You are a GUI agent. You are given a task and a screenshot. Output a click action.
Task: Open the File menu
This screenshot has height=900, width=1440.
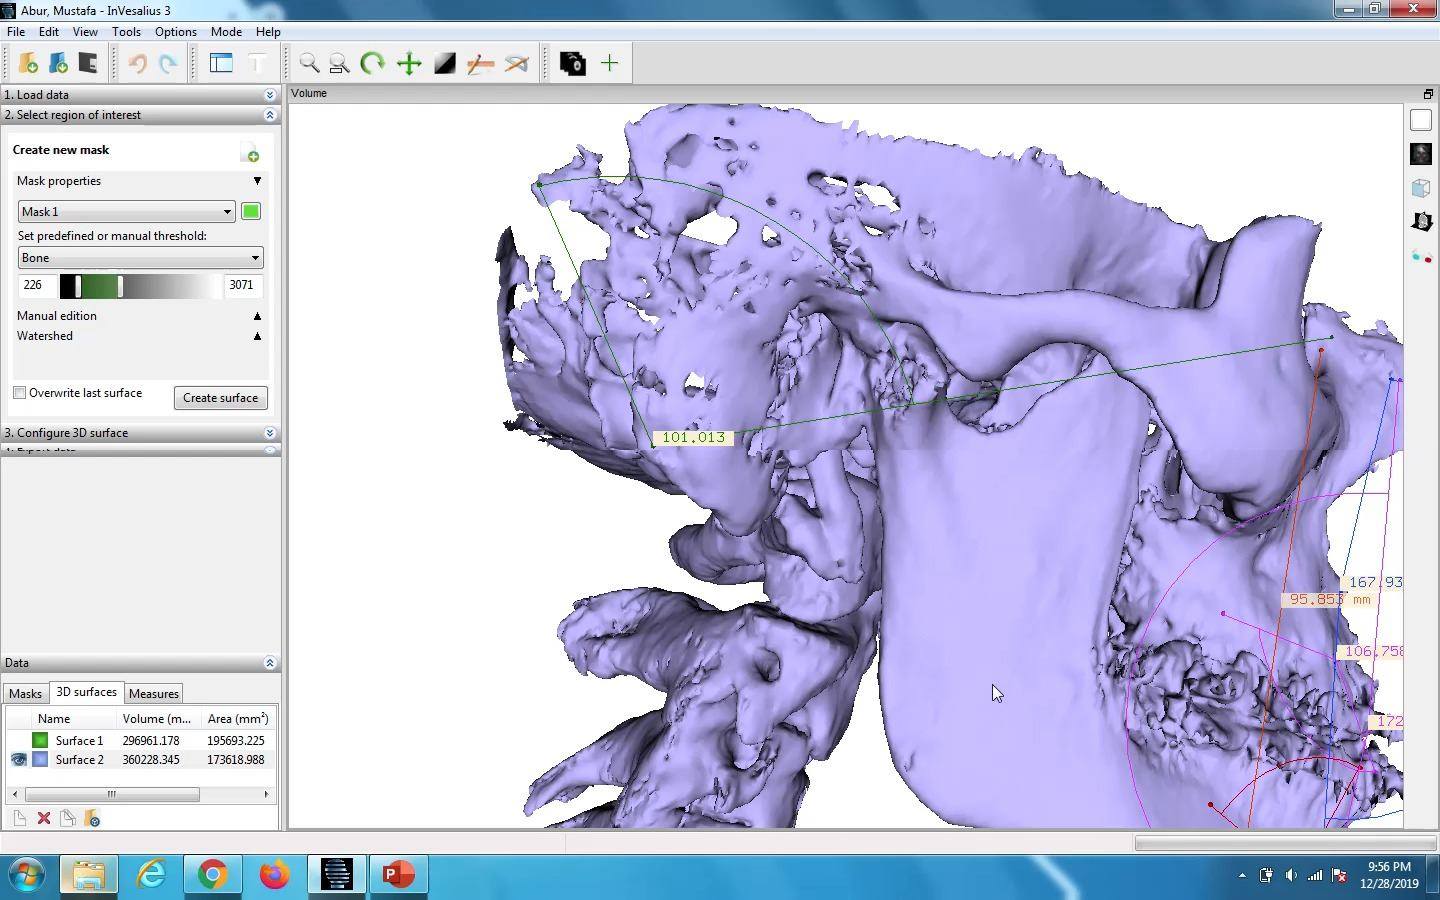click(16, 32)
